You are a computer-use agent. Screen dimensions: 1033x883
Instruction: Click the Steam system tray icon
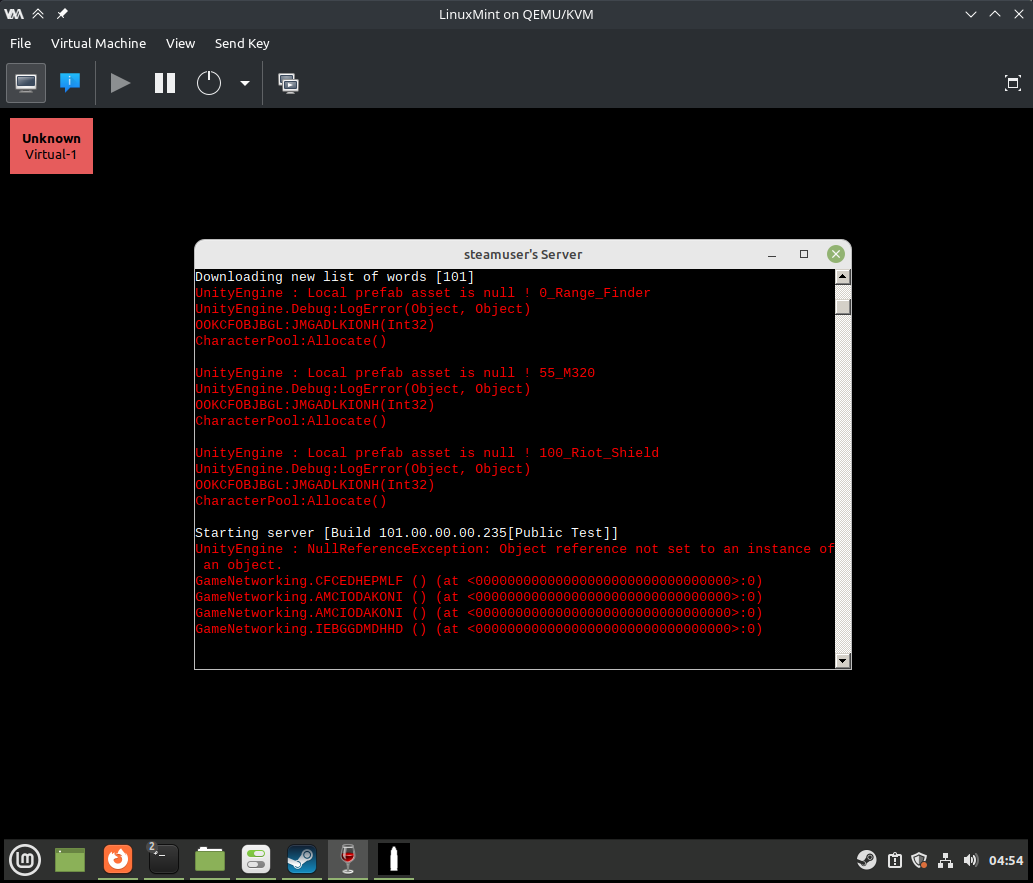[866, 860]
